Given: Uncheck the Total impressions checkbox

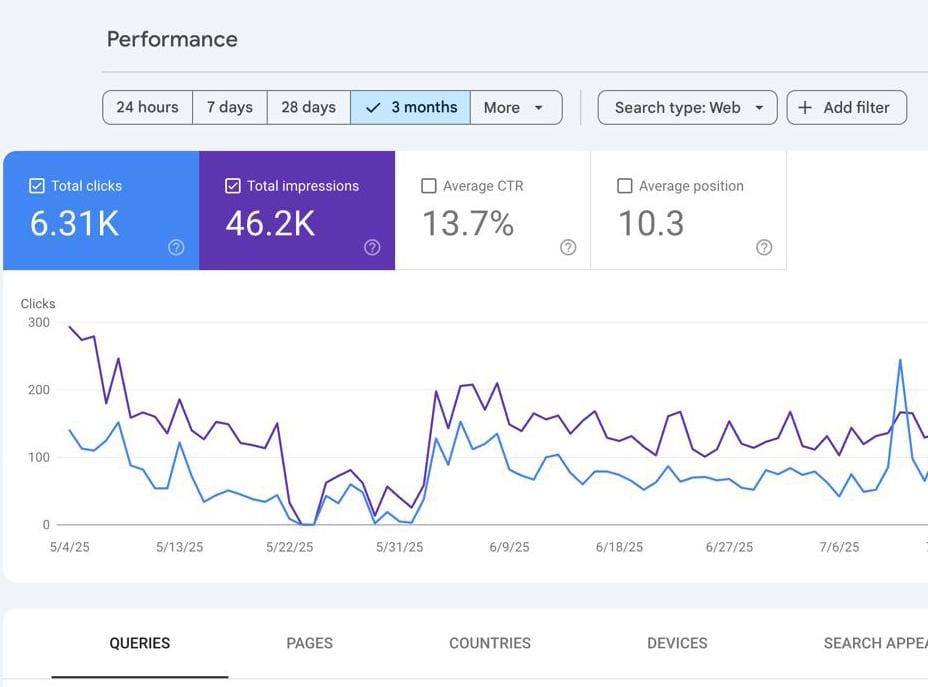Looking at the screenshot, I should (233, 186).
